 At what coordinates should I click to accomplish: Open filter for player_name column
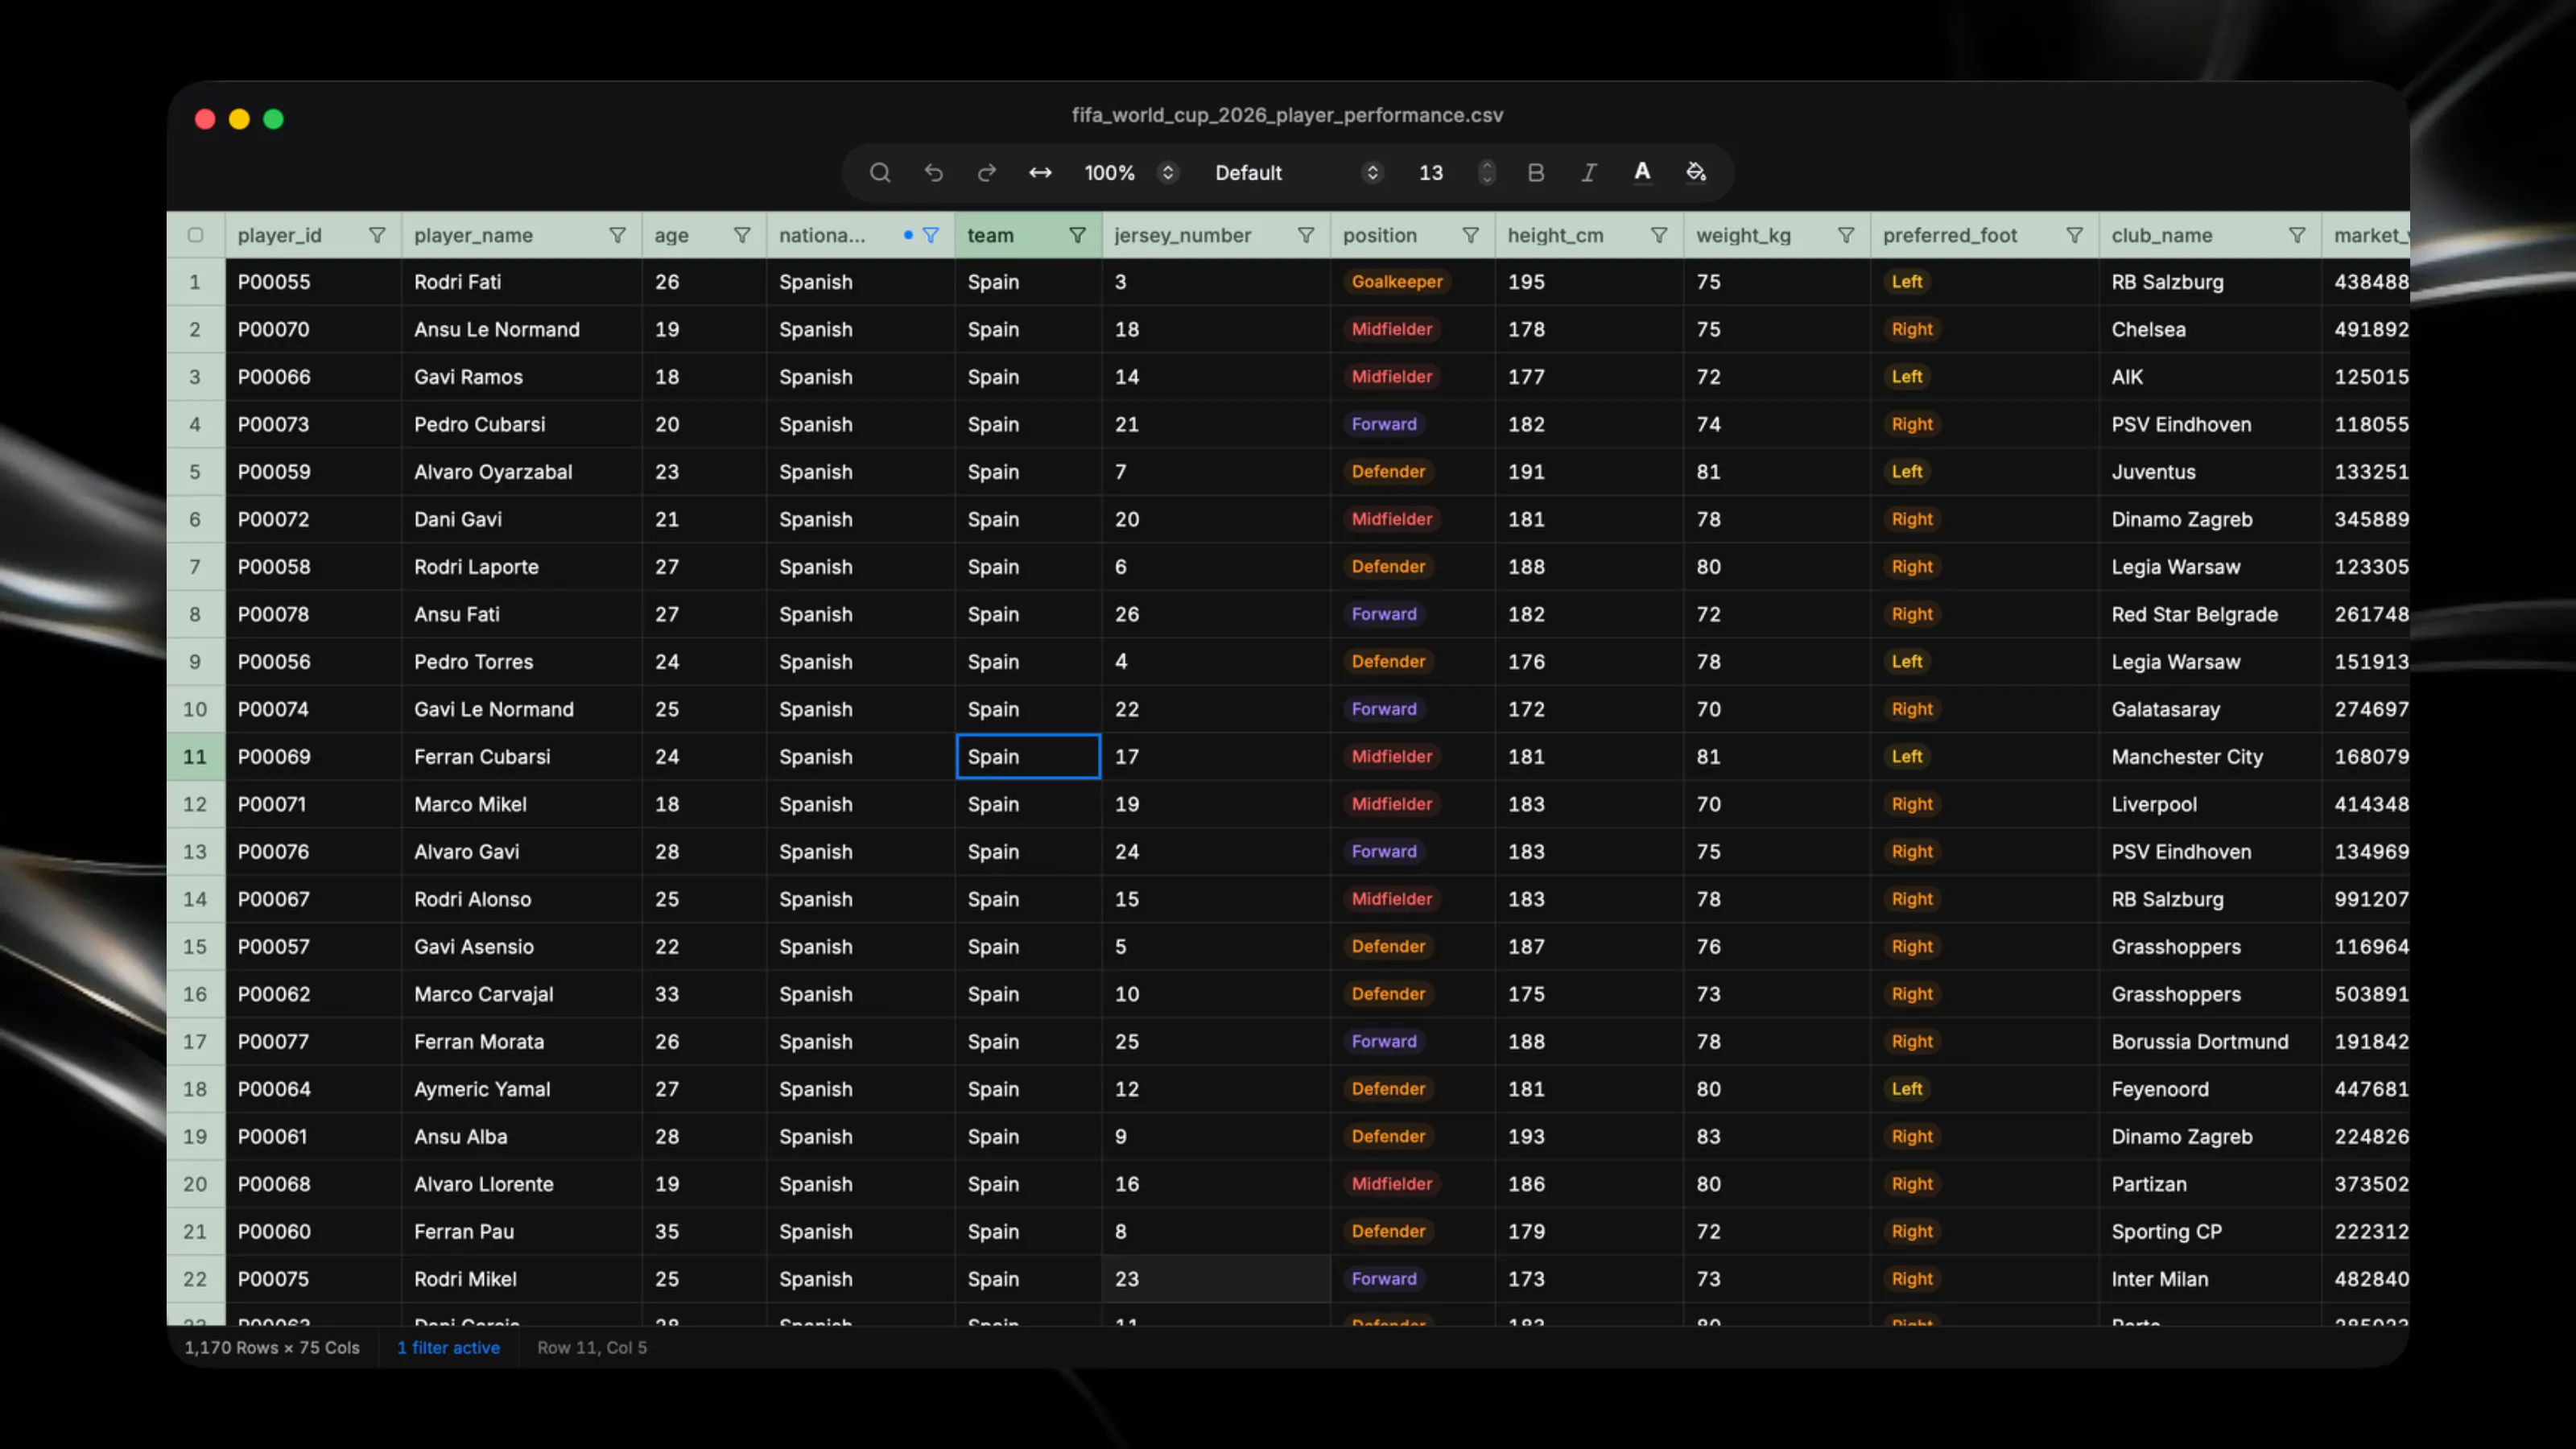point(617,235)
